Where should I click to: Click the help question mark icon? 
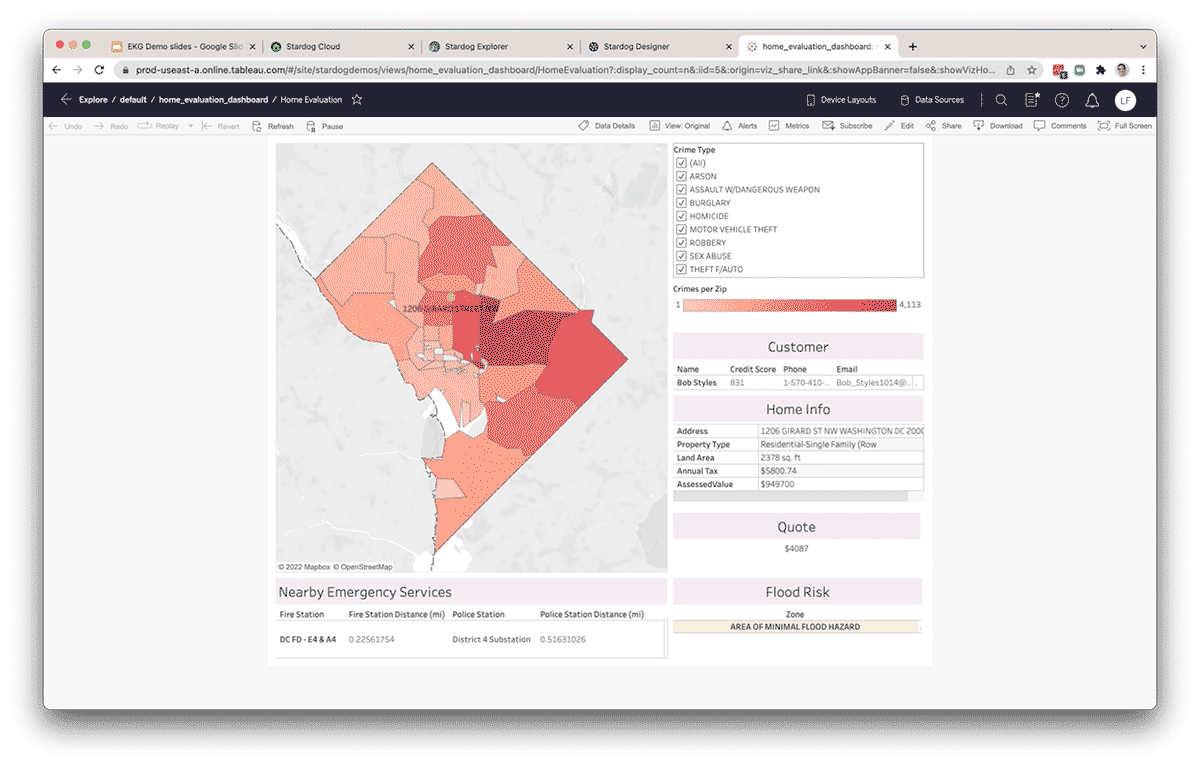coord(1062,100)
